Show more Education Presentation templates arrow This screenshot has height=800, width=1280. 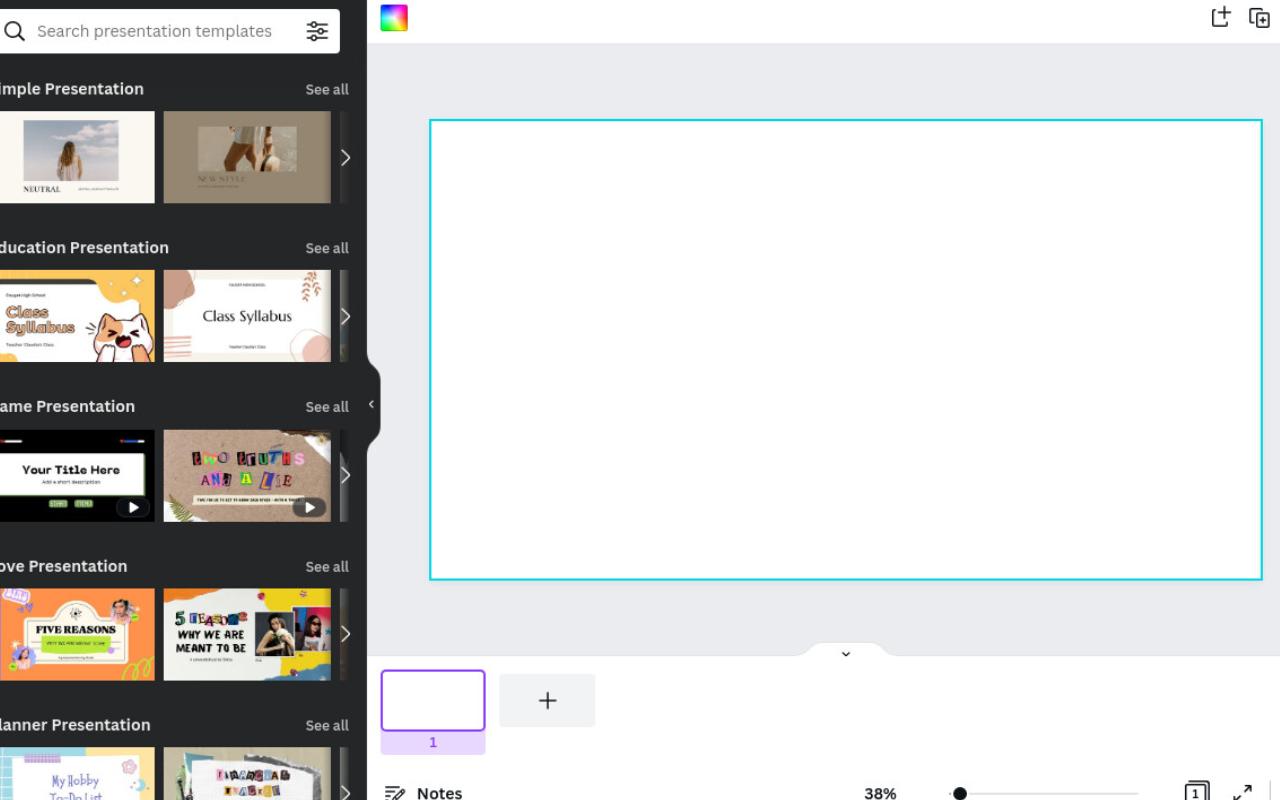[345, 316]
